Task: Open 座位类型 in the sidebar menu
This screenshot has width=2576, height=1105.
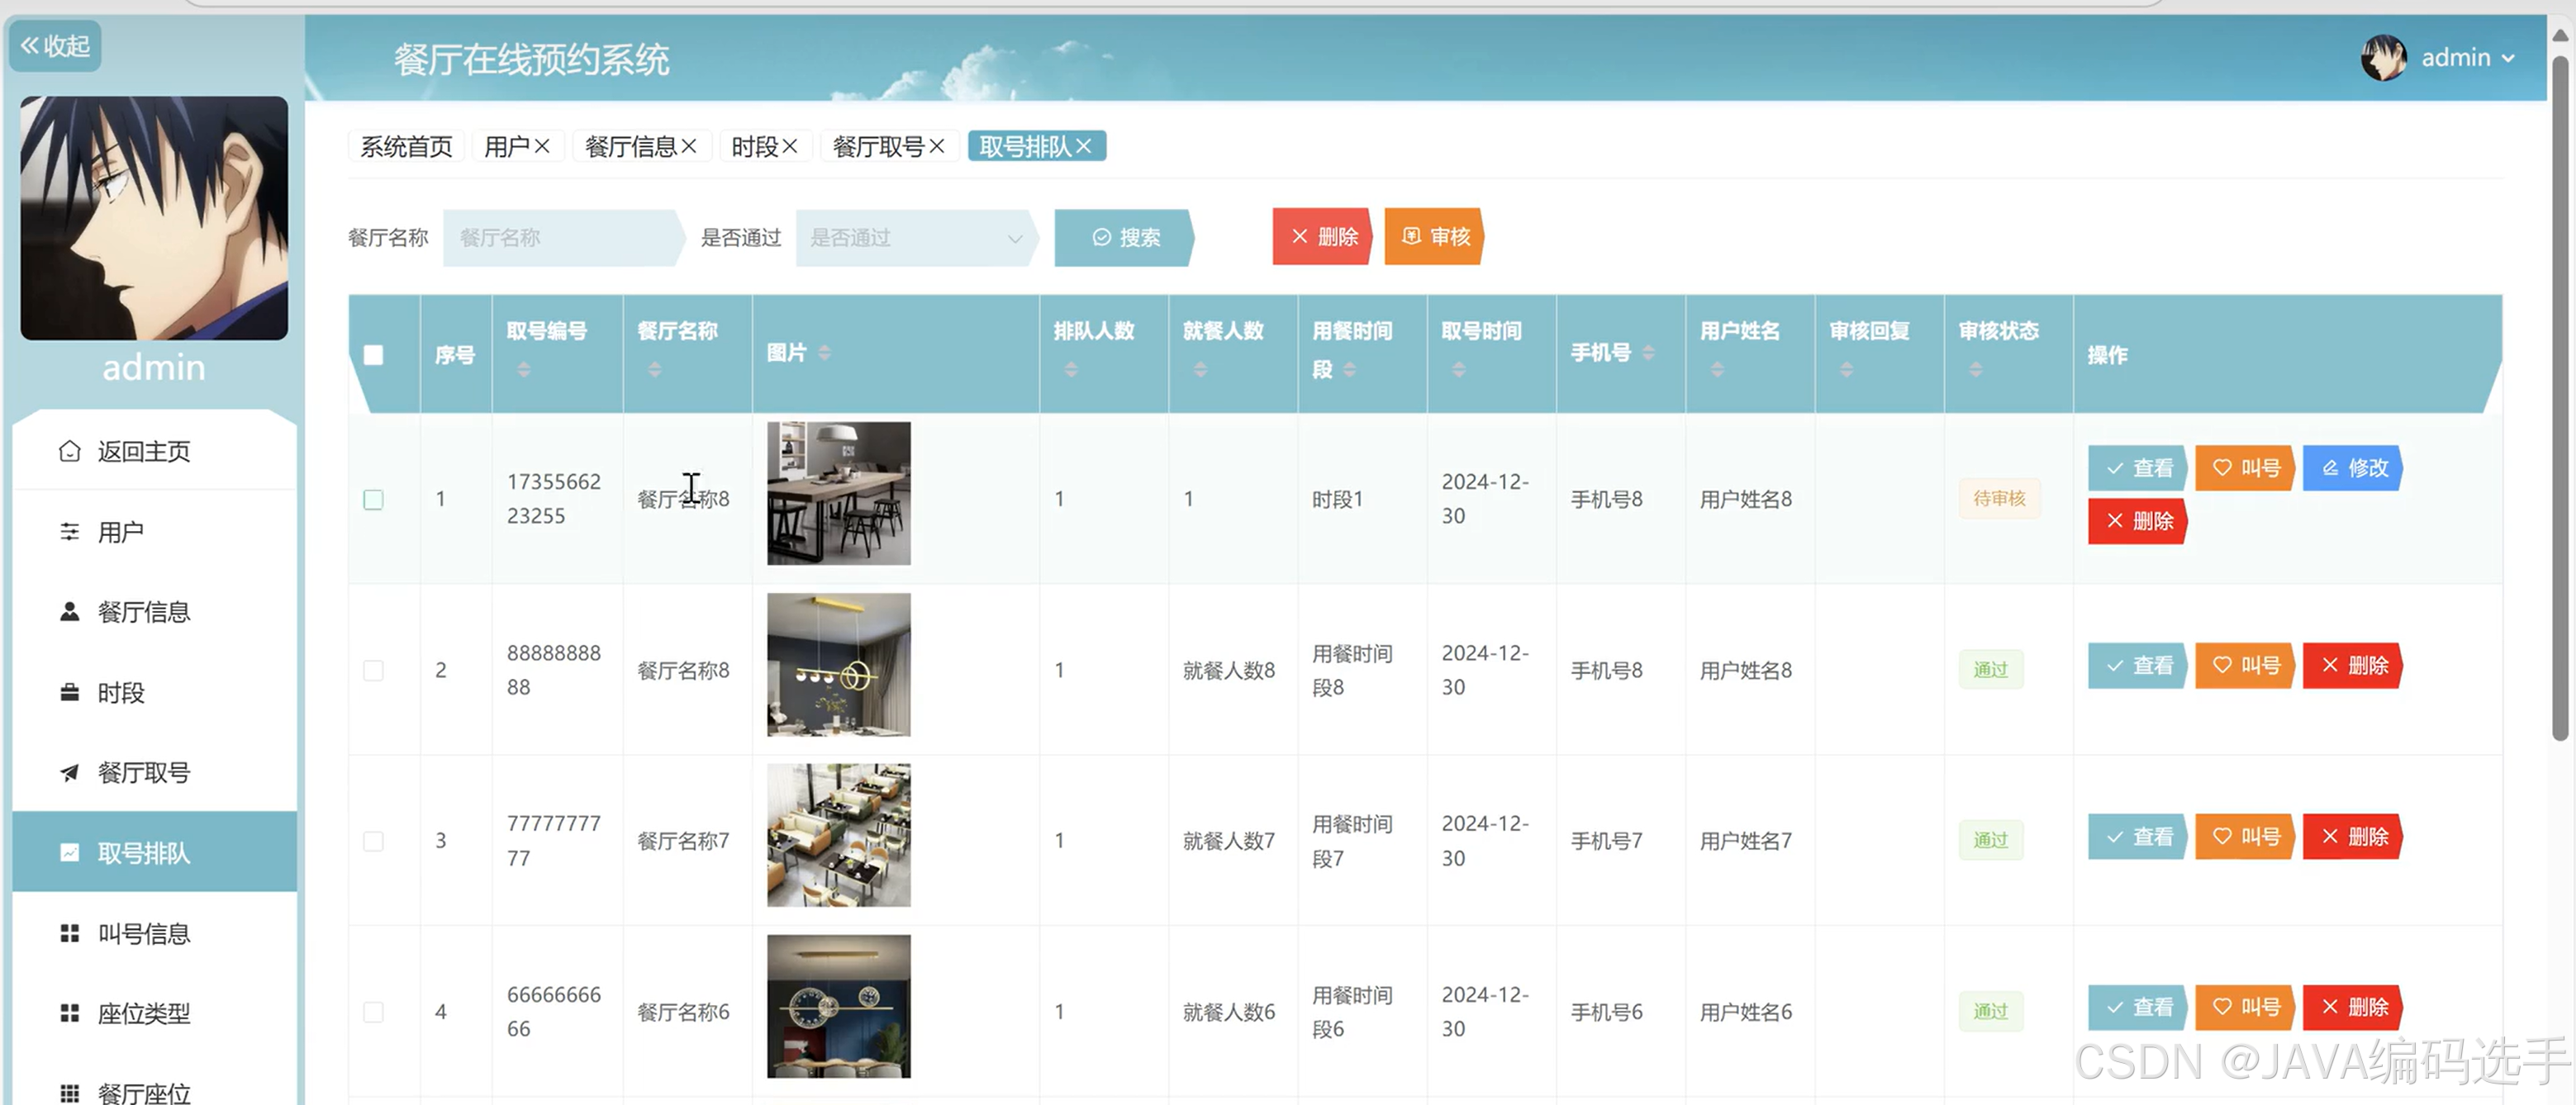Action: pos(155,1014)
